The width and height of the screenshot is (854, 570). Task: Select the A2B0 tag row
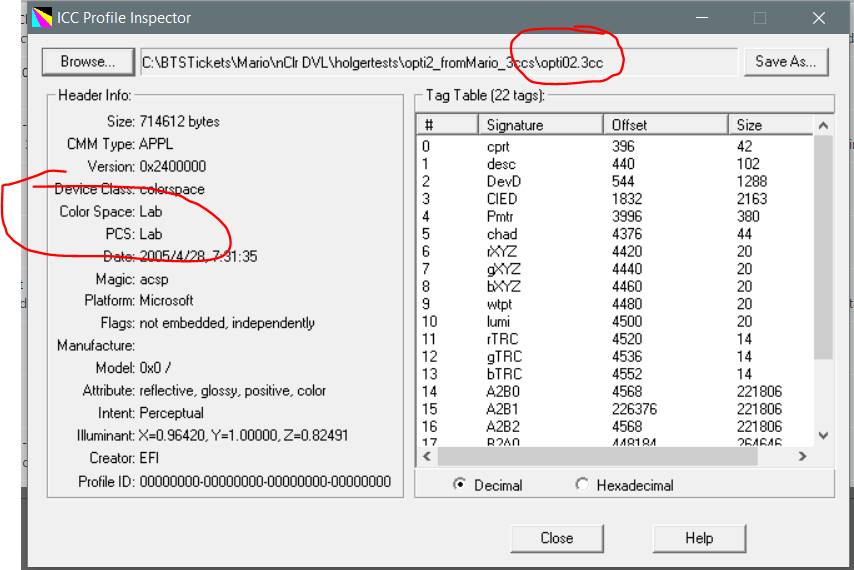pyautogui.click(x=615, y=391)
